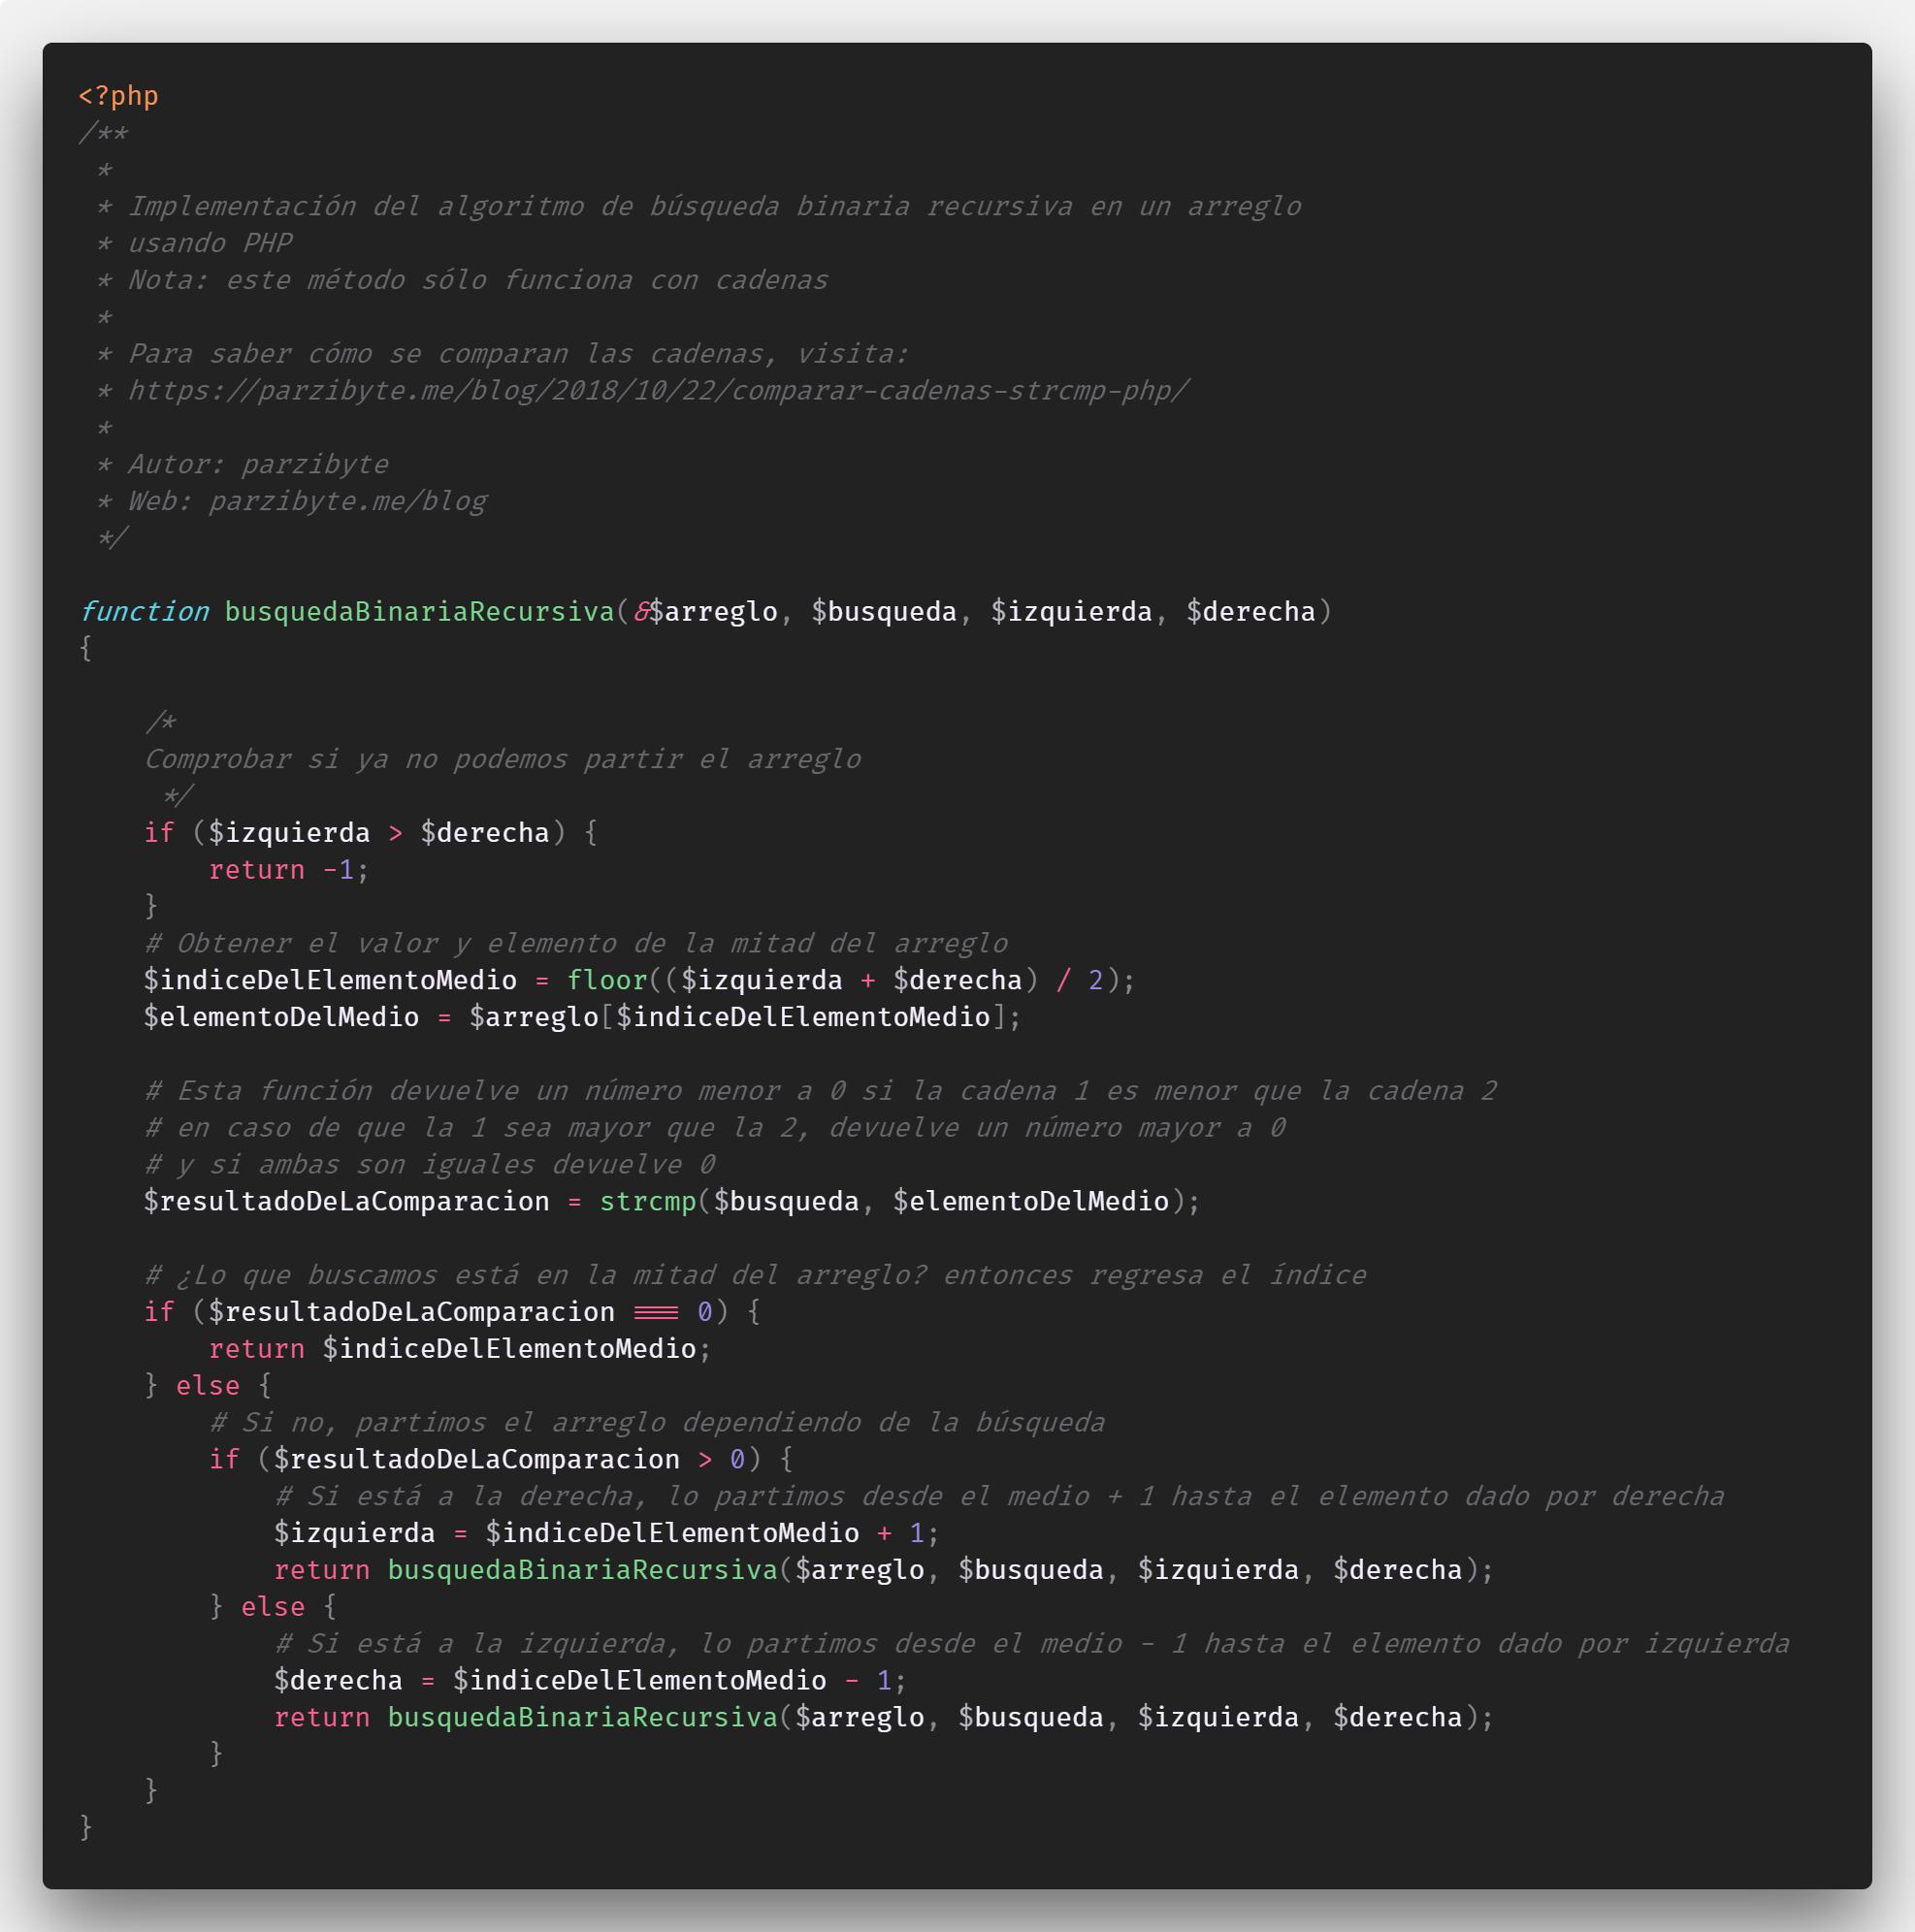Click the comment 'Nota: este método sólo funciona con cadenas'
Viewport: 1915px width, 1932px height.
point(478,280)
